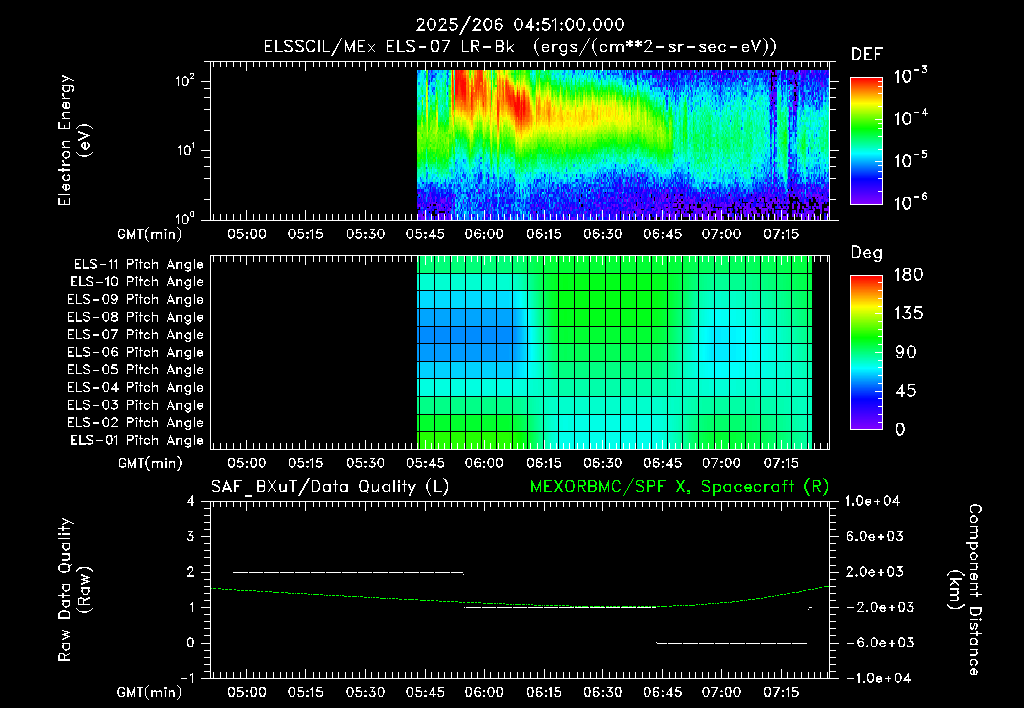The width and height of the screenshot is (1024, 708).
Task: Click the white data quality line at level 2
Action: pos(348,572)
